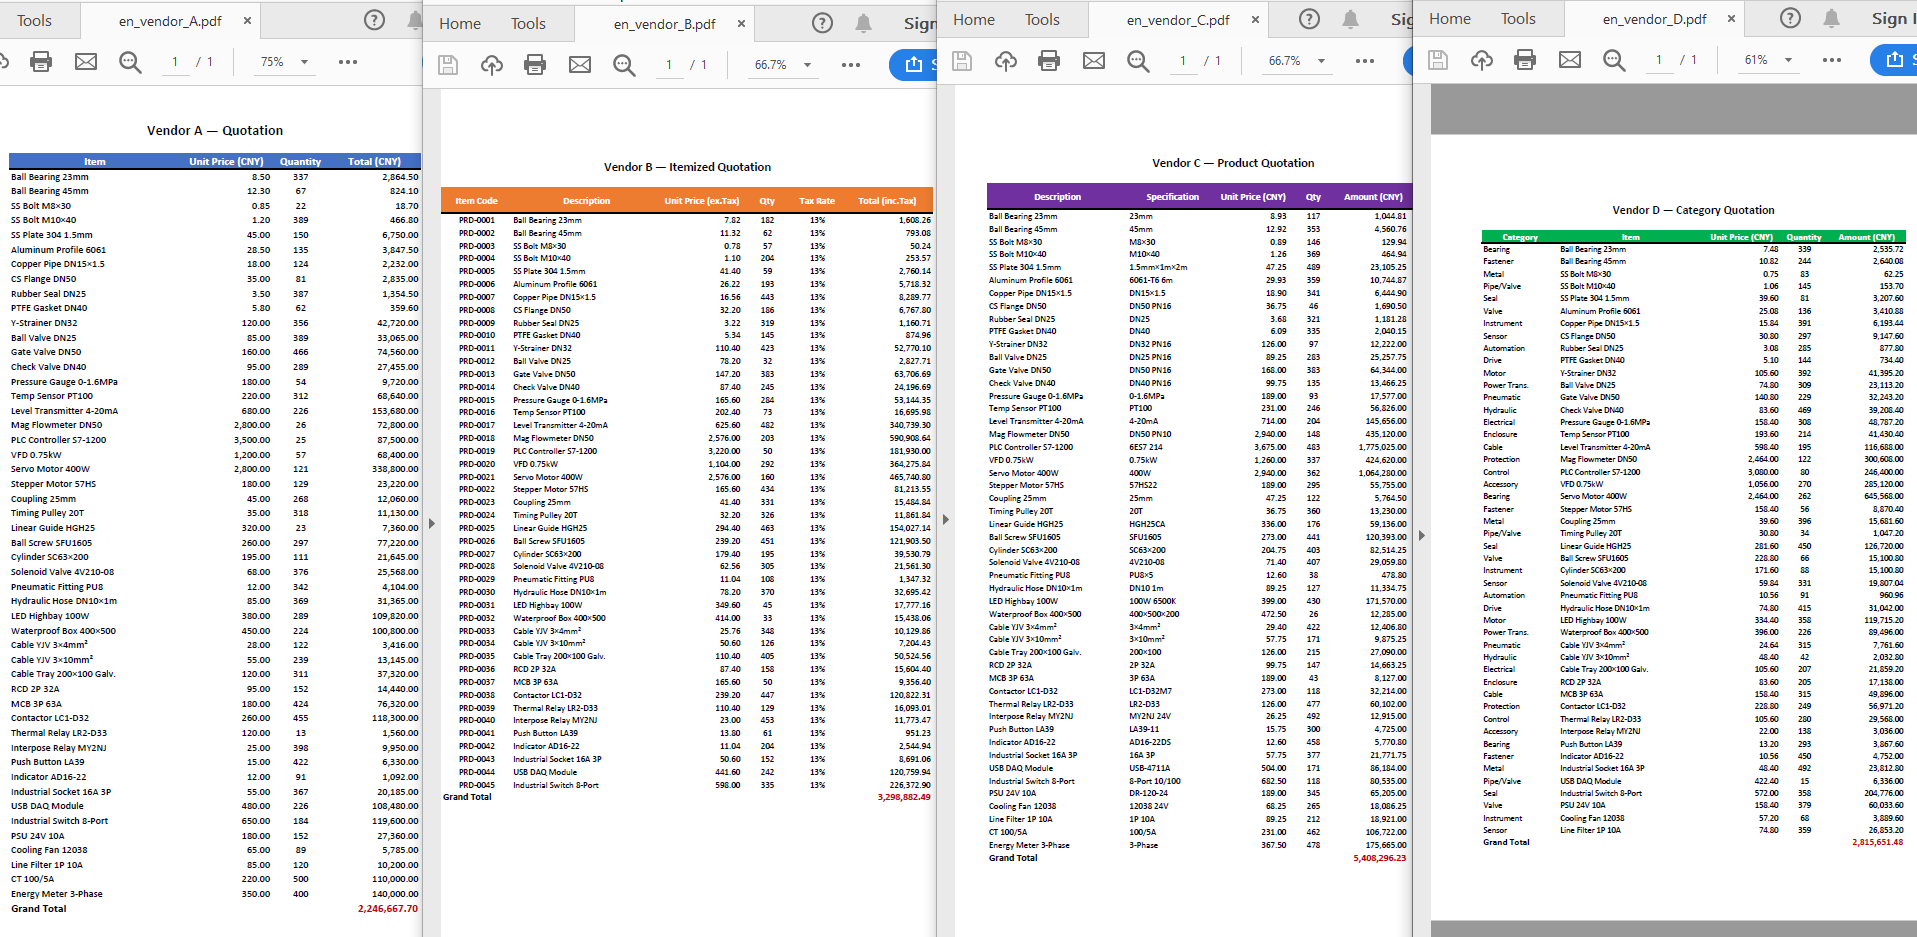The width and height of the screenshot is (1917, 937).
Task: Open the ellipsis menu in en_vendor_C.pdf toolbar
Action: coord(1365,61)
